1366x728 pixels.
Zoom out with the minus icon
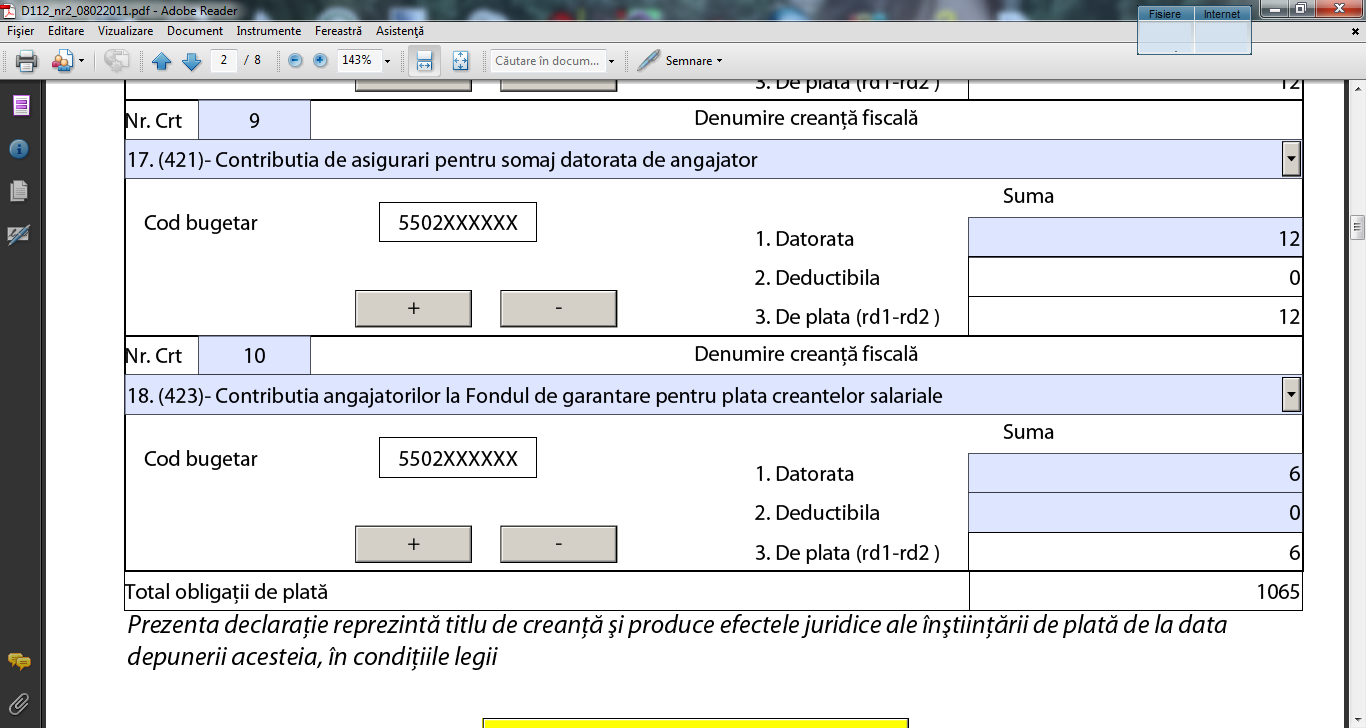pyautogui.click(x=295, y=60)
